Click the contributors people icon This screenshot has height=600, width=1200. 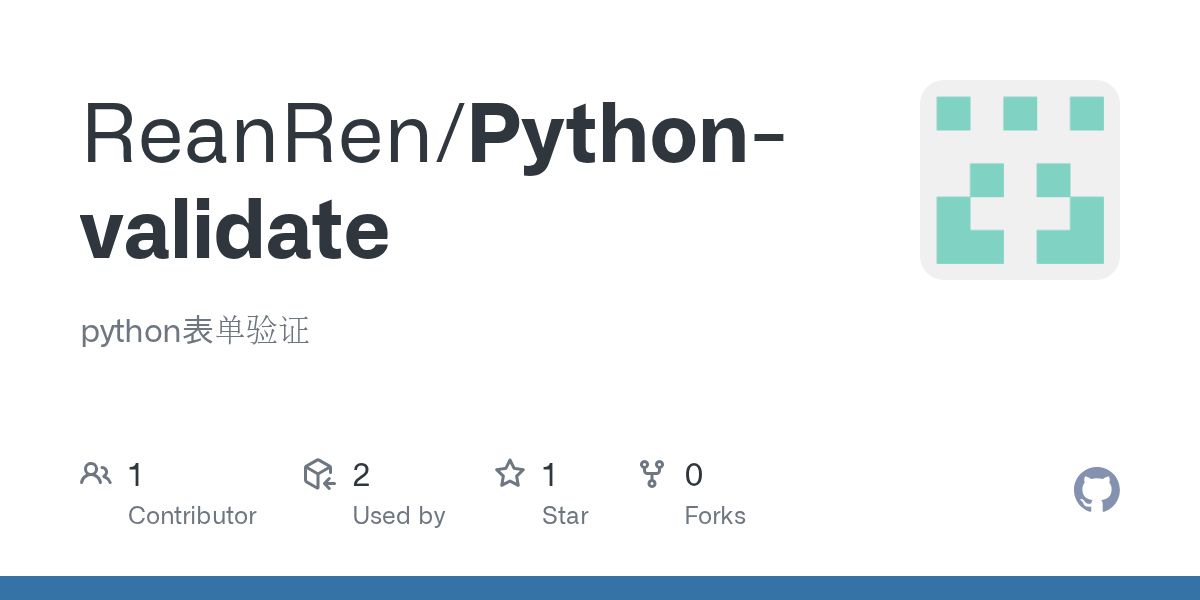tap(96, 474)
